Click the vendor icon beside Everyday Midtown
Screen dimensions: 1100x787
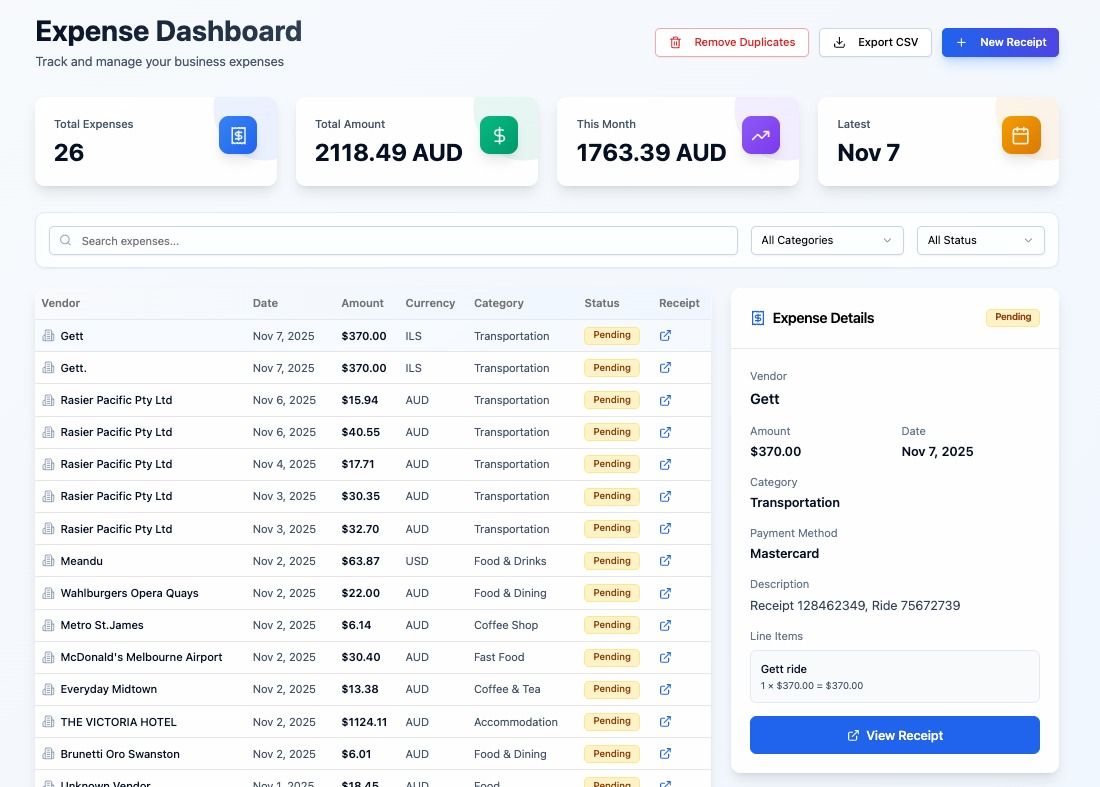(48, 689)
